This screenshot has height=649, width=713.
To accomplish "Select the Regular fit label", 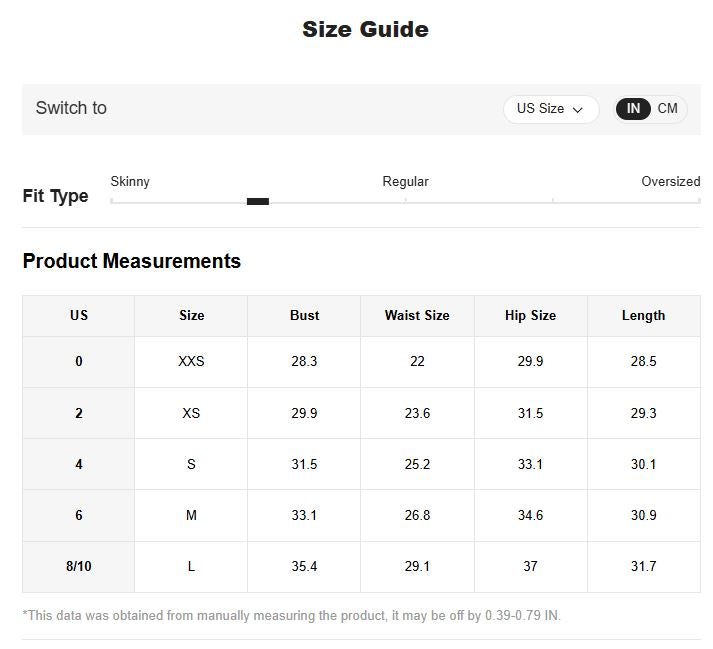I will pos(405,181).
